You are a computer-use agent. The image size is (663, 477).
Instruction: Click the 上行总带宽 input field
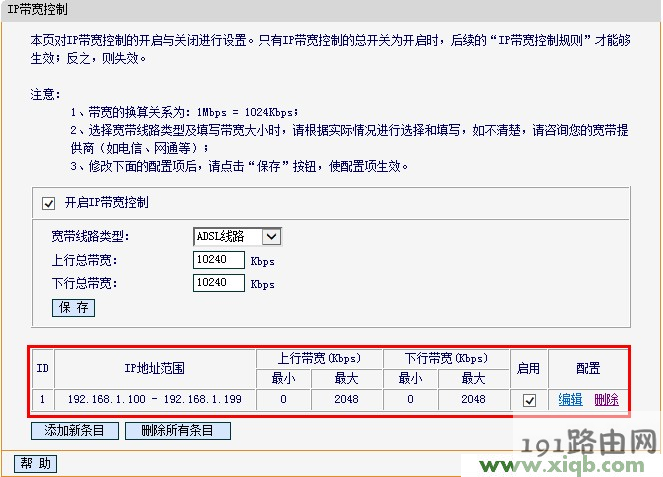(219, 260)
